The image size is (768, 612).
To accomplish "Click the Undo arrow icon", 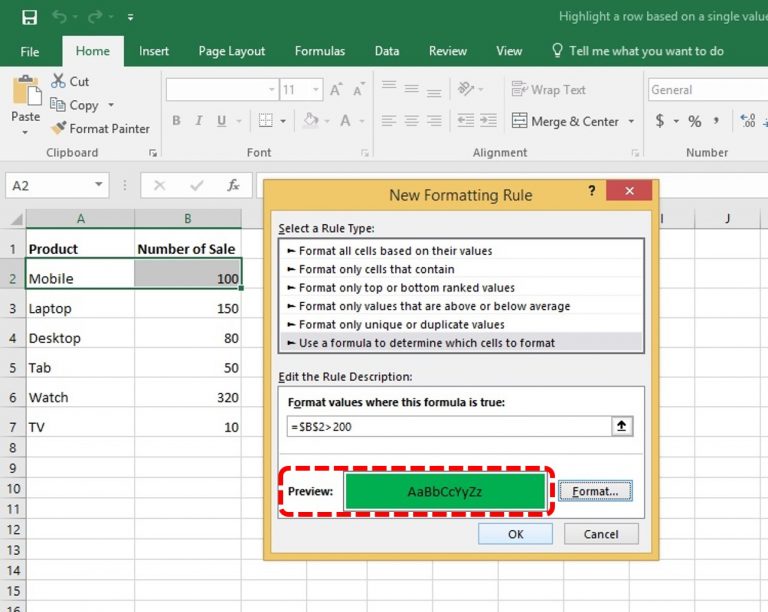I will tap(60, 17).
